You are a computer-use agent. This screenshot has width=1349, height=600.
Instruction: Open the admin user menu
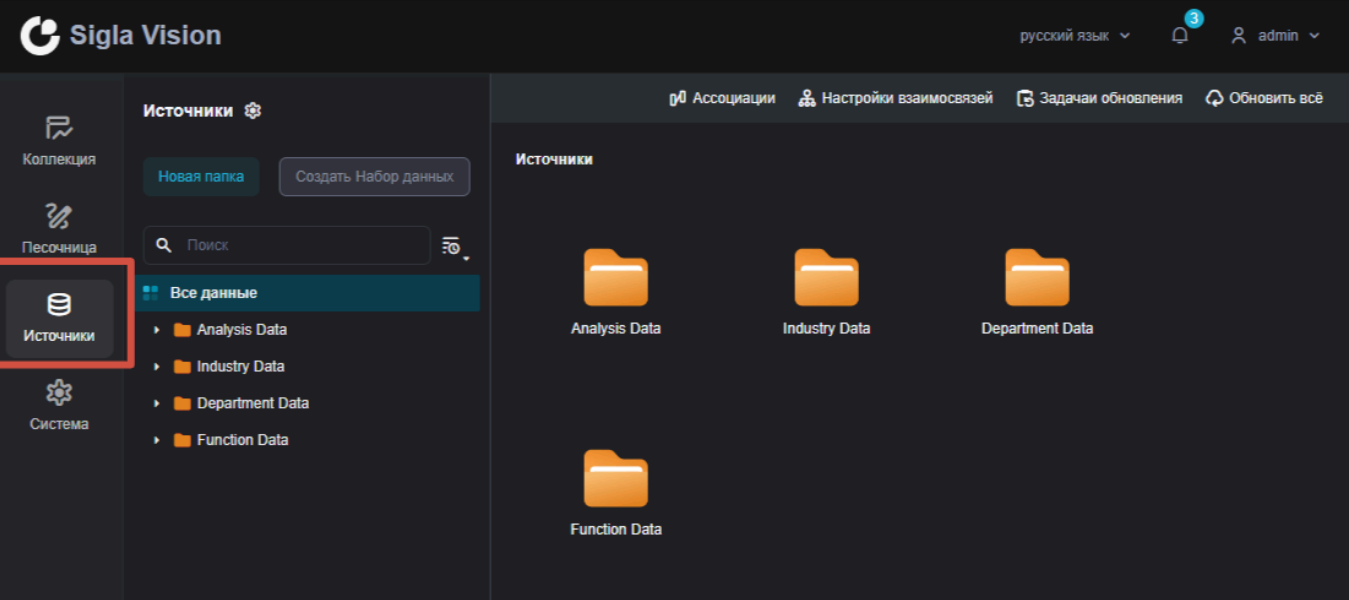coord(1275,36)
